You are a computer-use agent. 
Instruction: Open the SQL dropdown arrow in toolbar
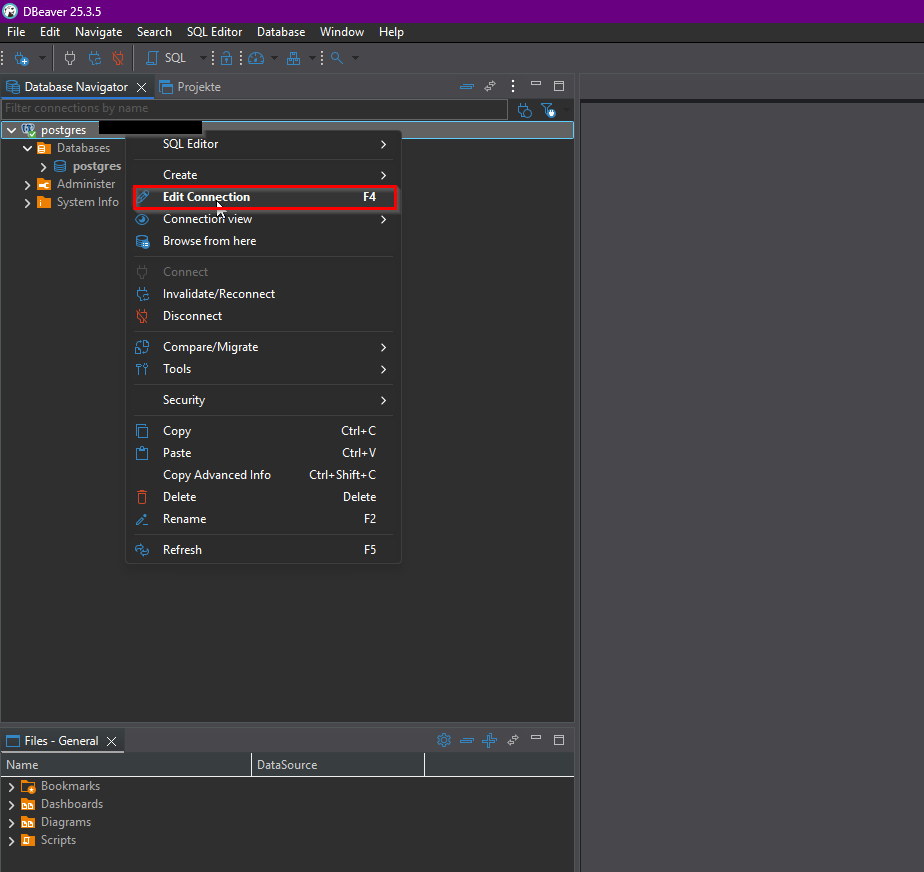pyautogui.click(x=203, y=58)
